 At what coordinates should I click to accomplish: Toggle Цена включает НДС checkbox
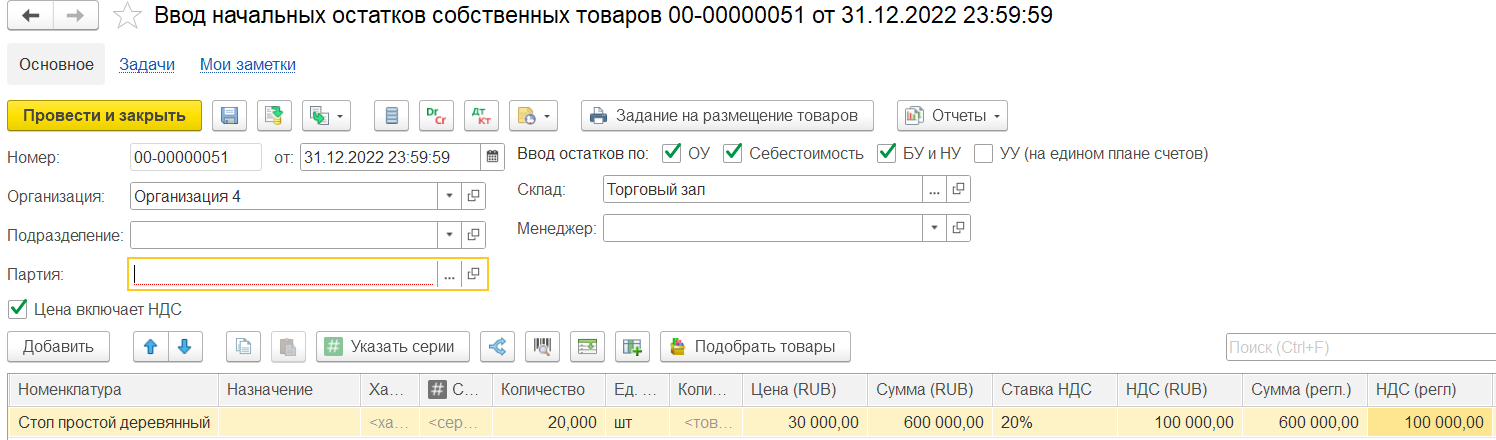pyautogui.click(x=17, y=309)
